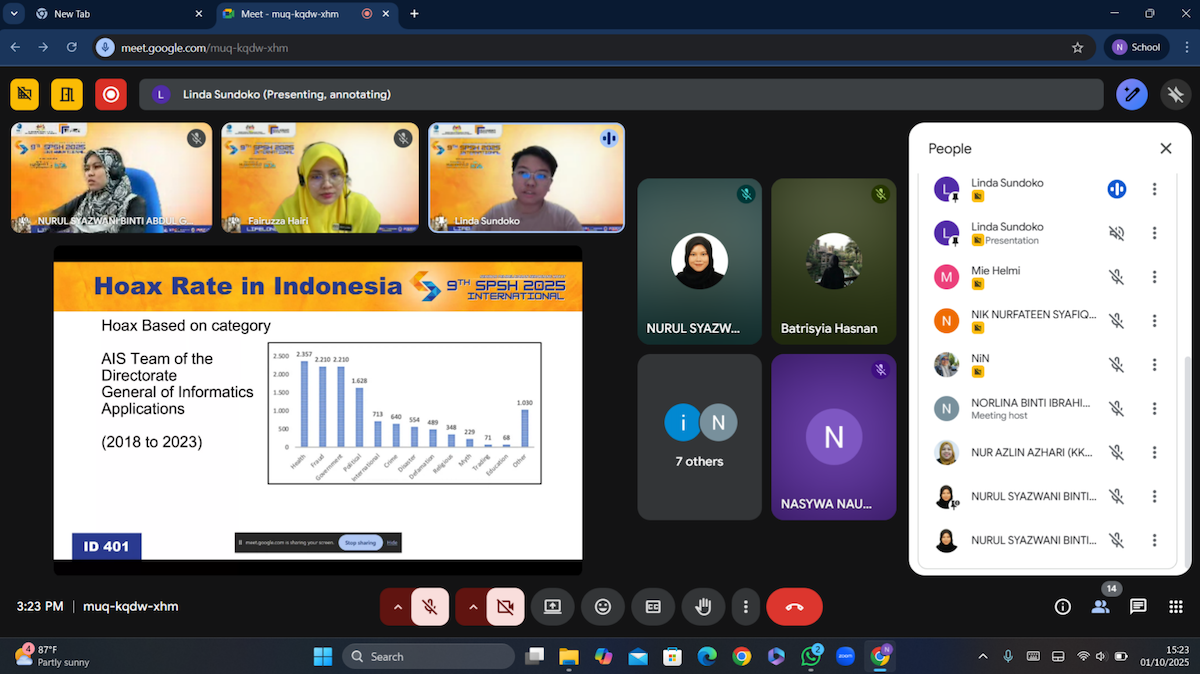Open the annotation pen tool
1200x674 pixels.
(x=1132, y=95)
